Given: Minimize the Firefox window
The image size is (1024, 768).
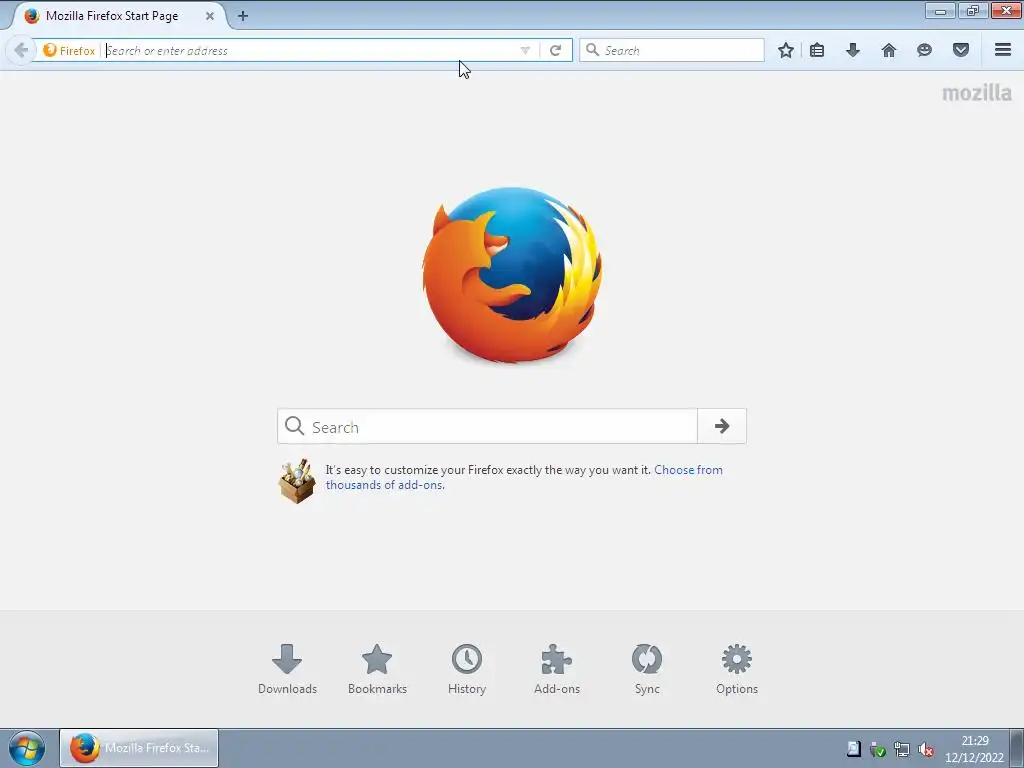Looking at the screenshot, I should (940, 10).
